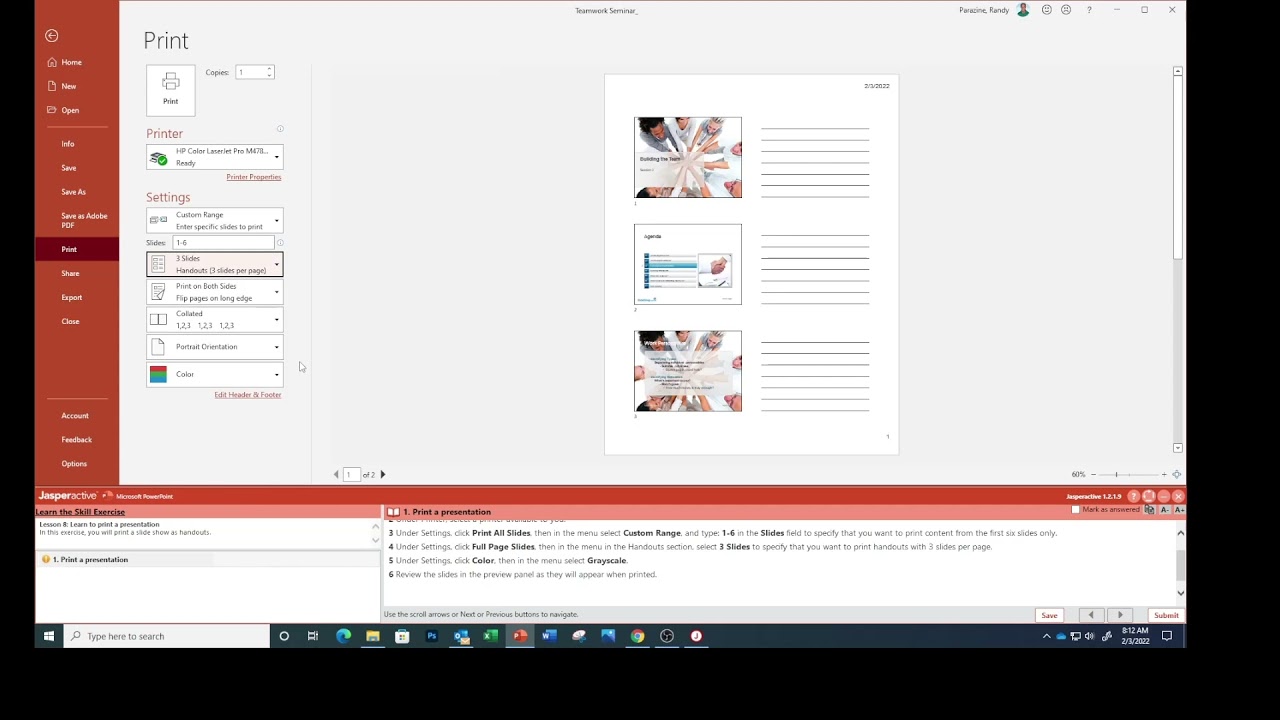Click the zoom to page fit icon
This screenshot has width=1280, height=720.
pyautogui.click(x=1177, y=475)
